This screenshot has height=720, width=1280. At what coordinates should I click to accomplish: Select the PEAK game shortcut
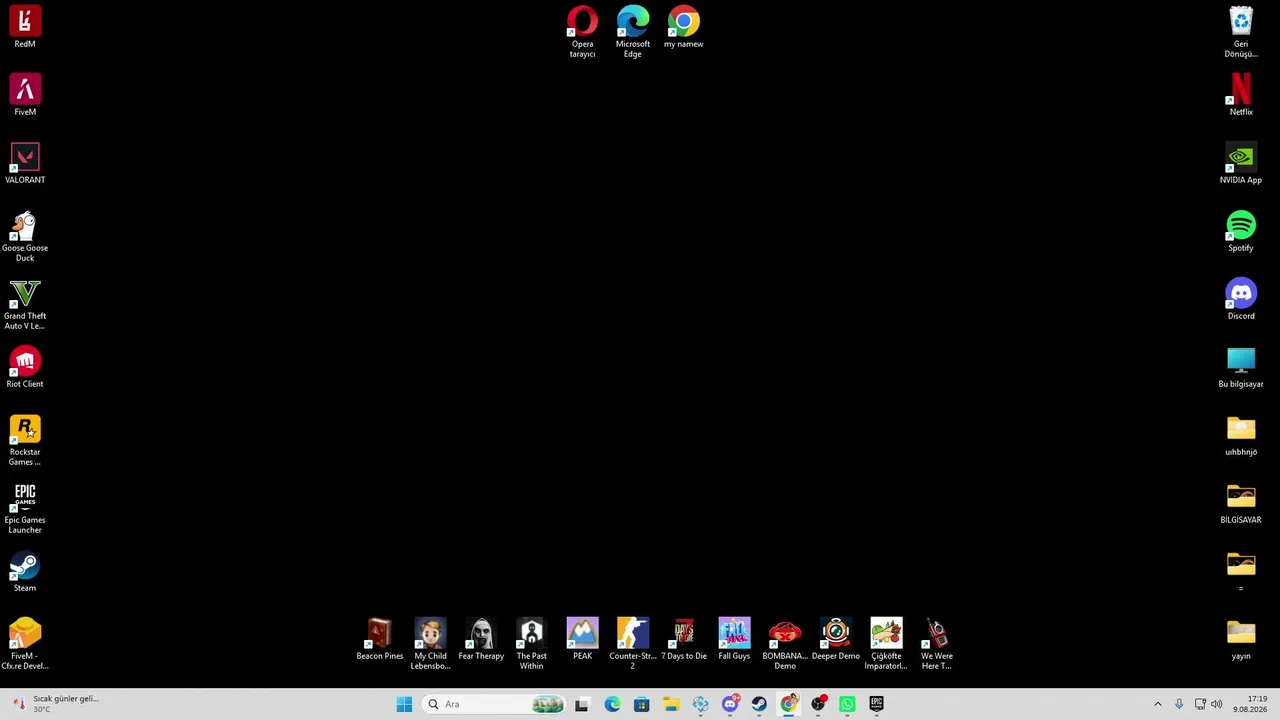[582, 639]
